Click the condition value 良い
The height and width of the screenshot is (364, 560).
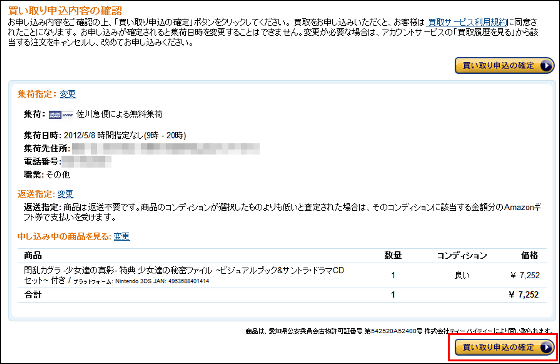462,275
